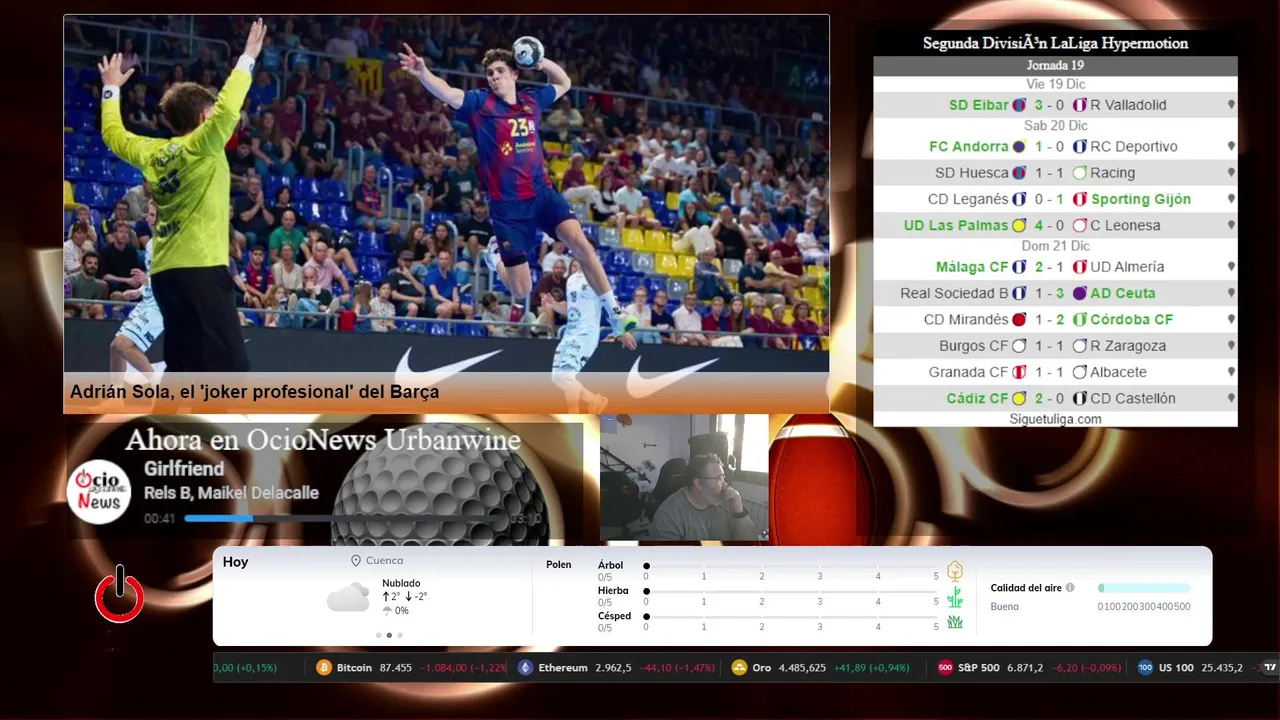Open the OcioNews round logo

99,491
